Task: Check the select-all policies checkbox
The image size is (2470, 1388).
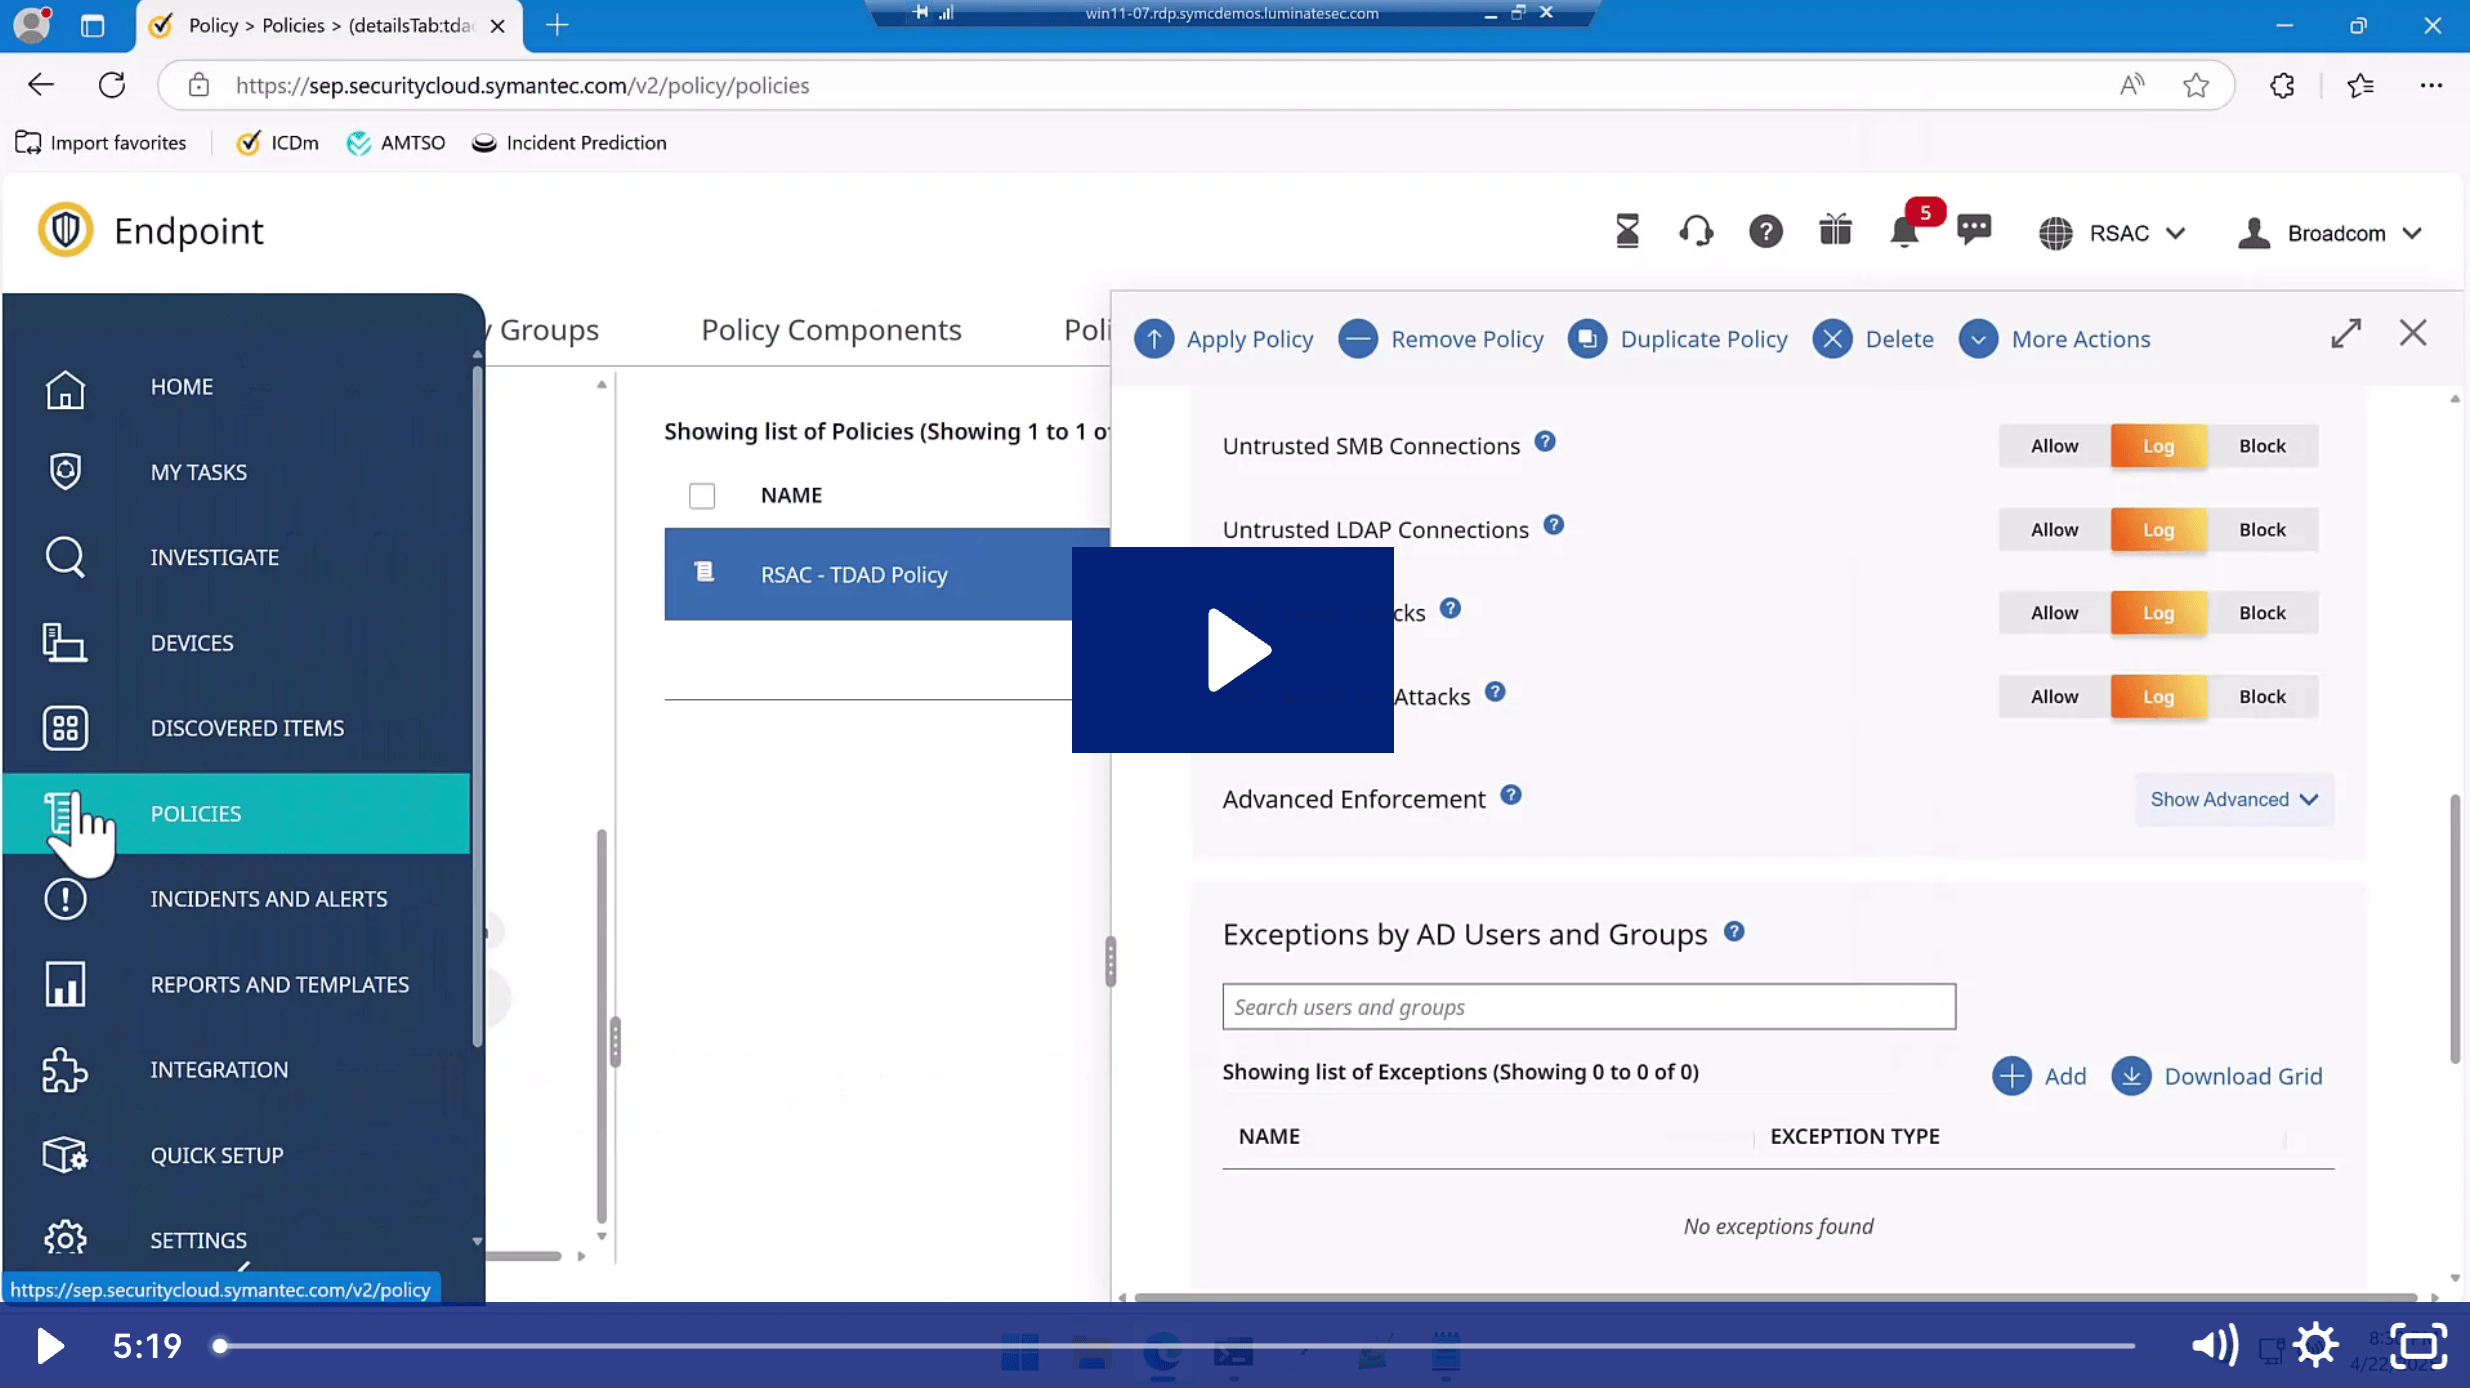Action: tap(702, 496)
